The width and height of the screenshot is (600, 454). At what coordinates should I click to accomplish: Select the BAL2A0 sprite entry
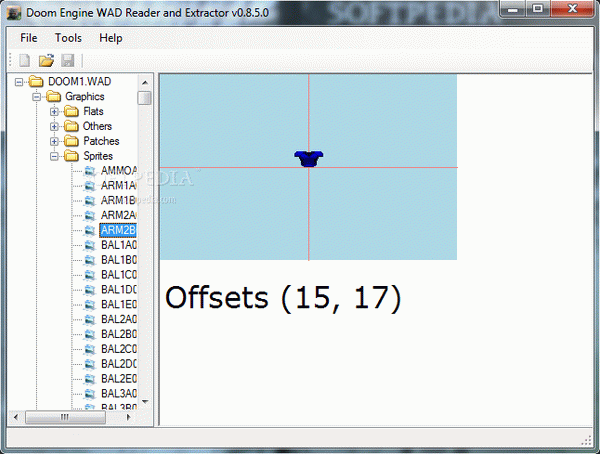[119, 319]
